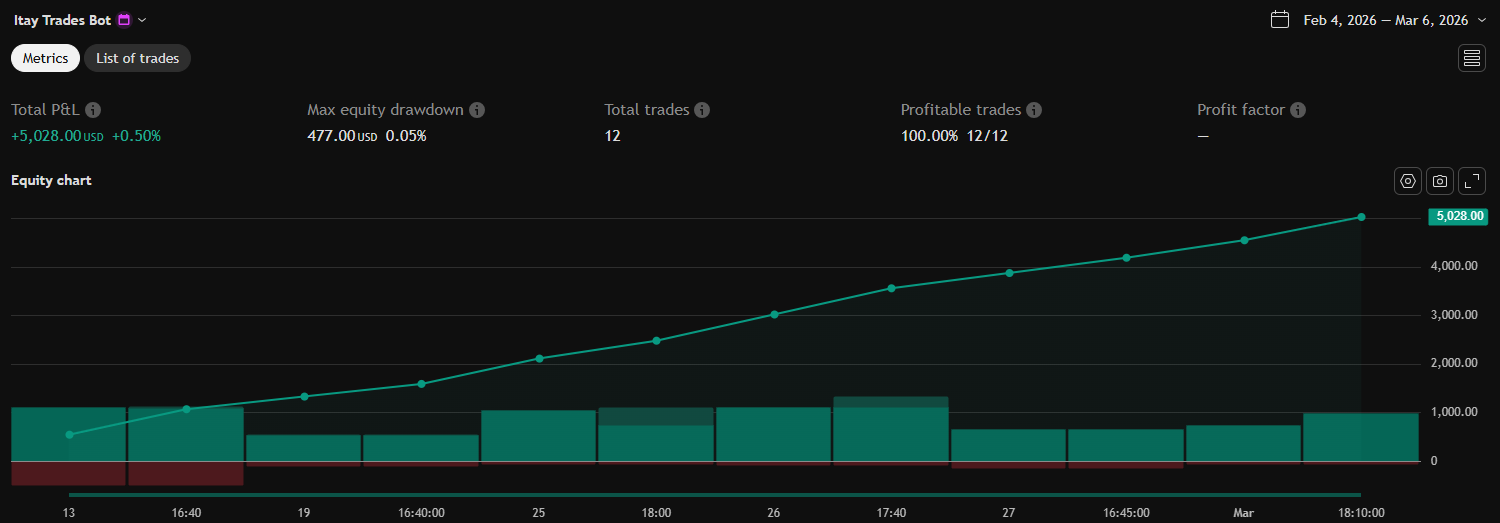Select the equity point above label 25
This screenshot has width=1500, height=523.
tap(539, 358)
